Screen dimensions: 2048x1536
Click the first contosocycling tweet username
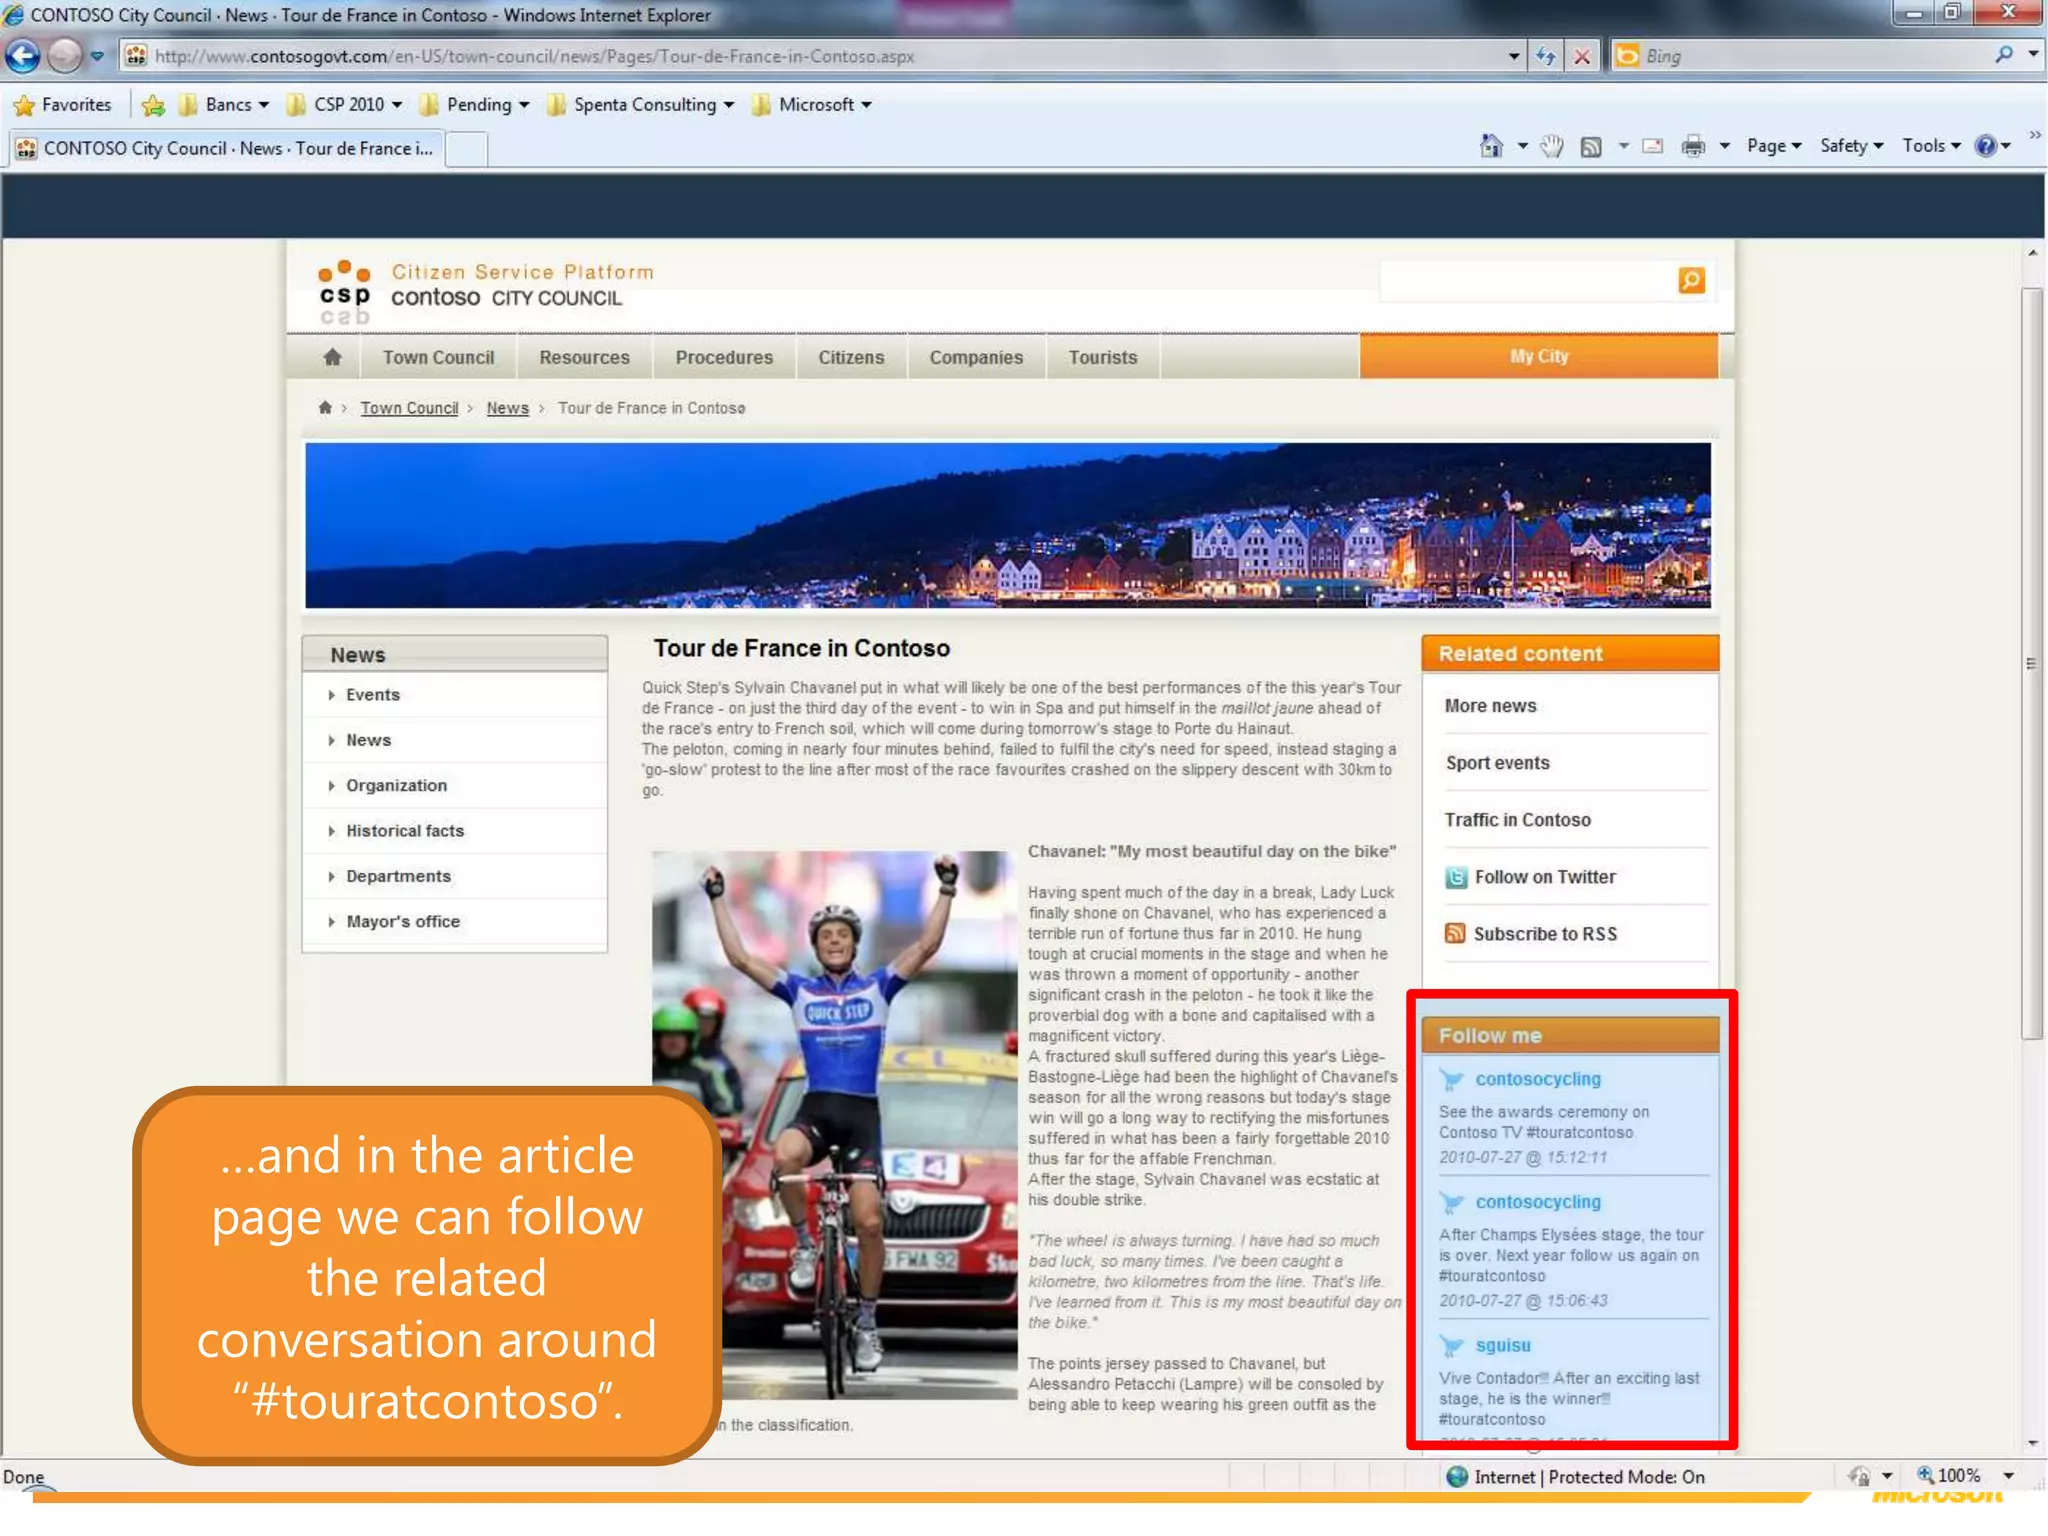[x=1538, y=1079]
